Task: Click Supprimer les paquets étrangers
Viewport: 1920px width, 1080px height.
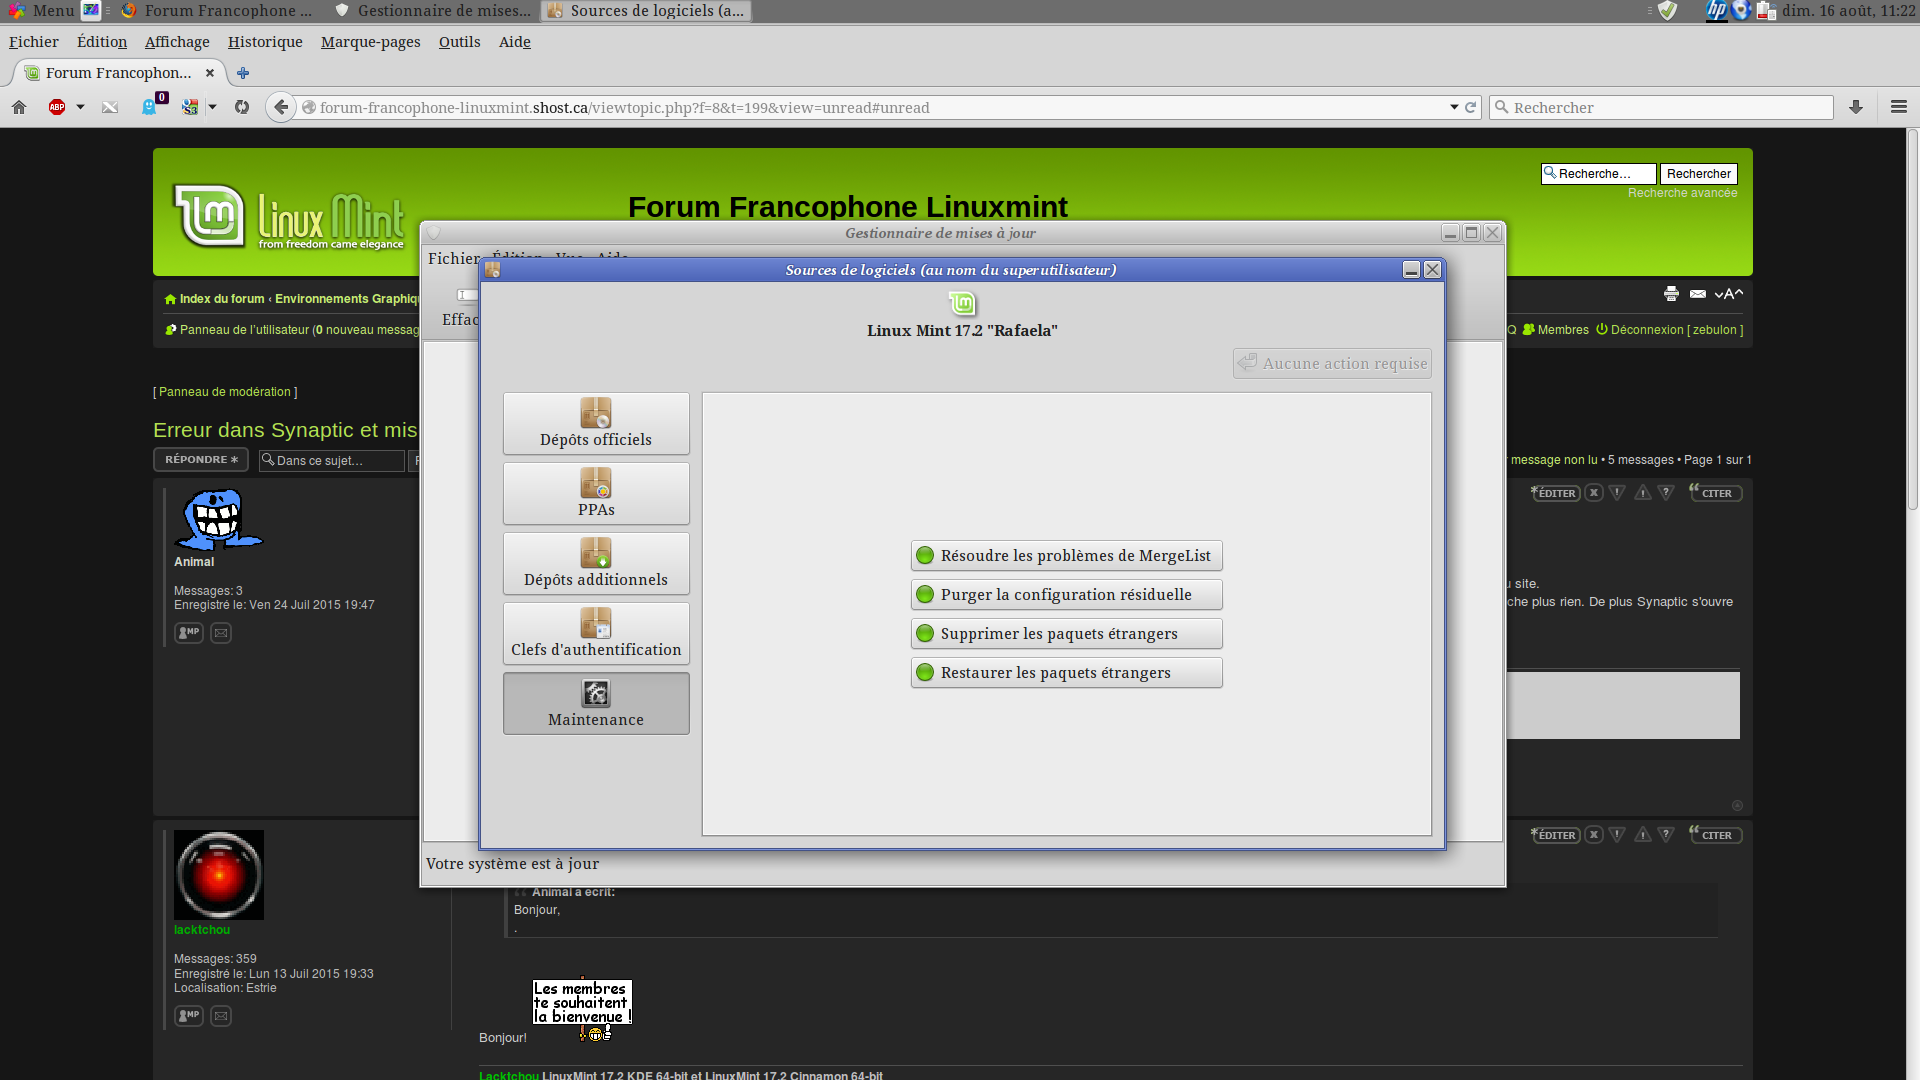Action: tap(1066, 634)
